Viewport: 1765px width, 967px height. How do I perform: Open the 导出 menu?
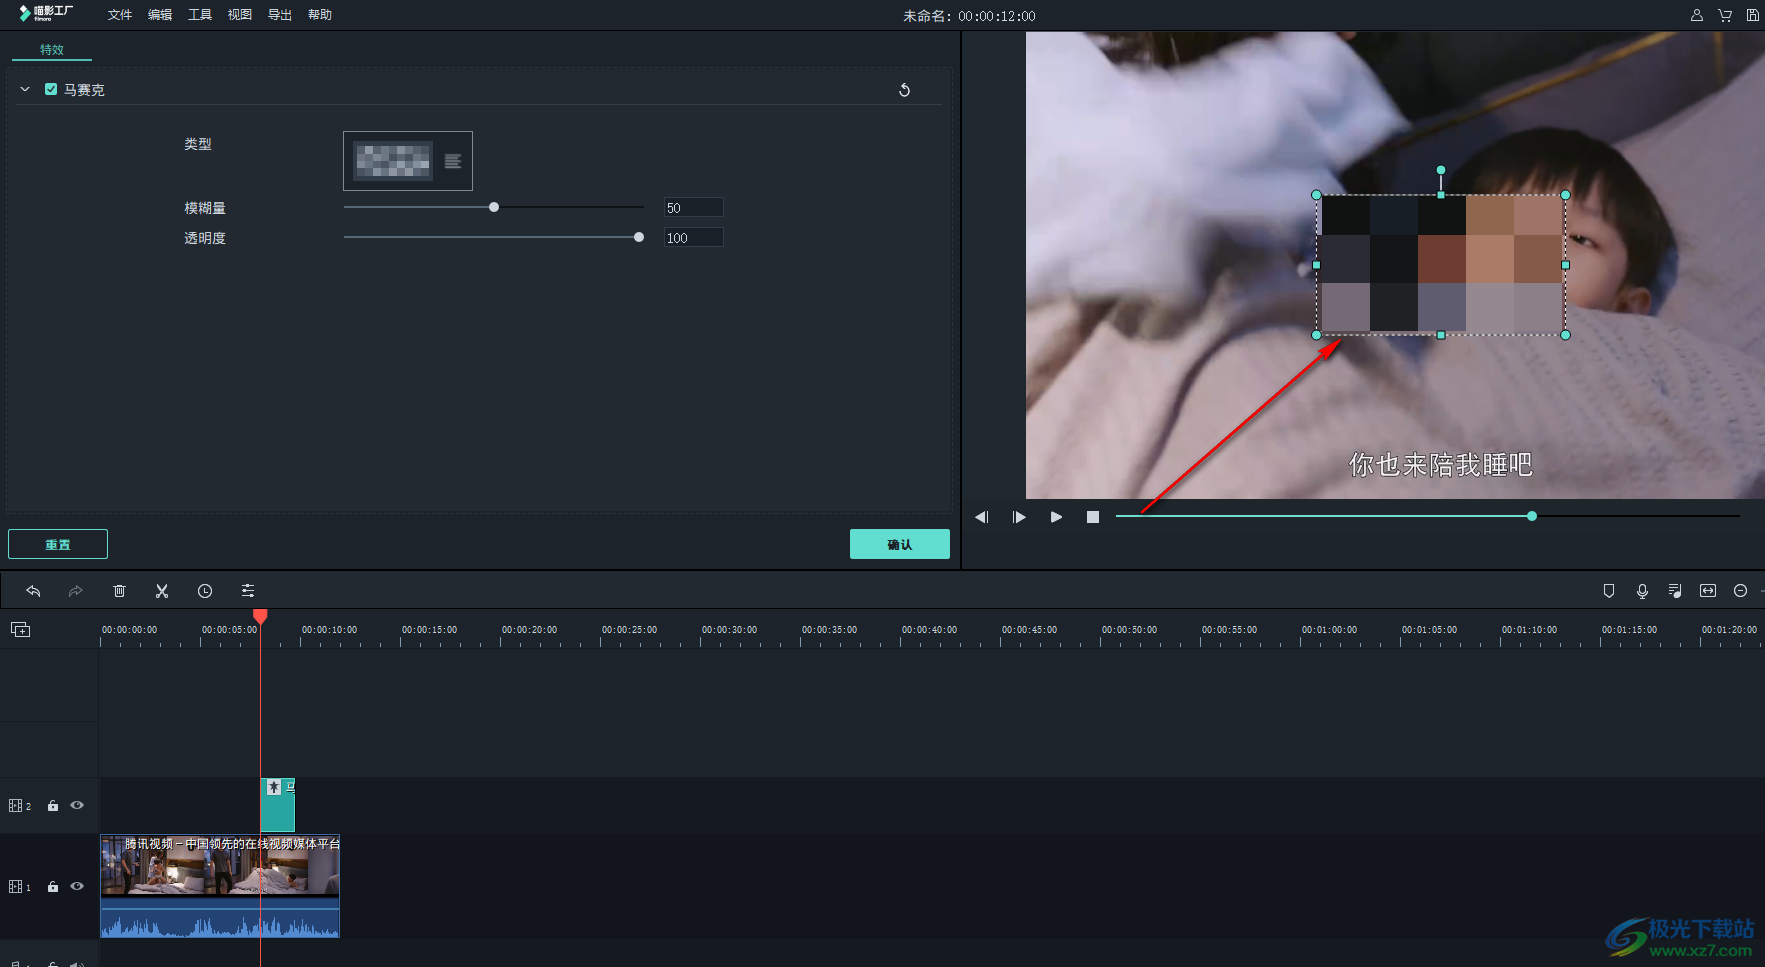point(280,15)
